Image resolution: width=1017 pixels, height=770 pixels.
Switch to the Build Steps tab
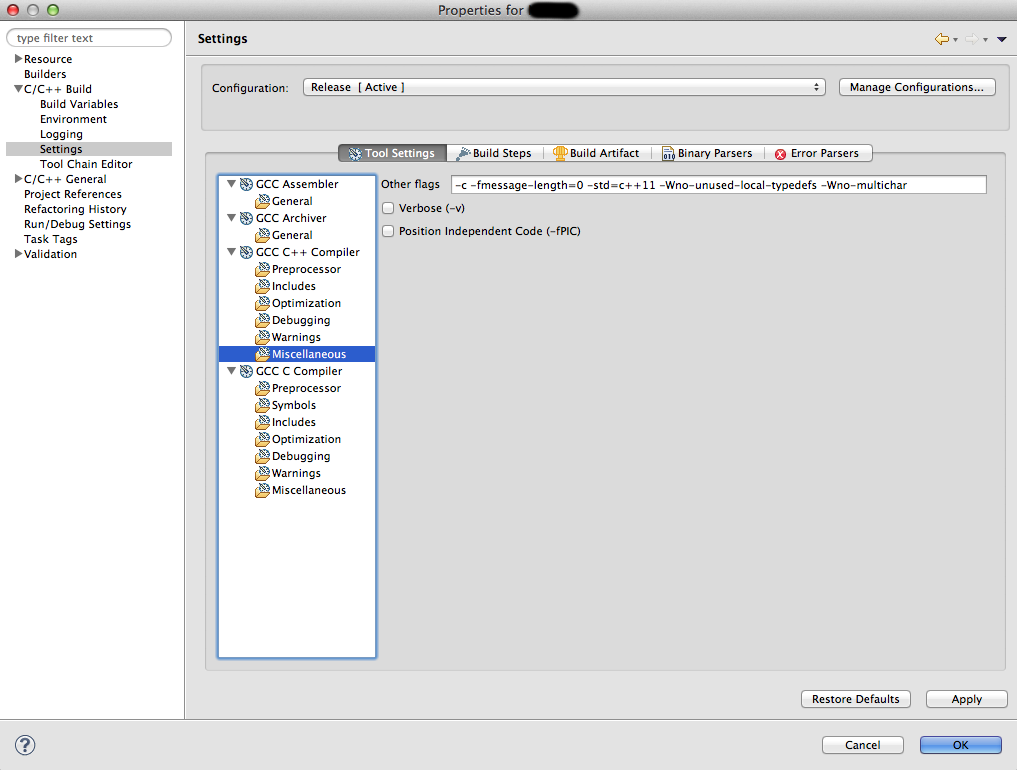point(494,153)
